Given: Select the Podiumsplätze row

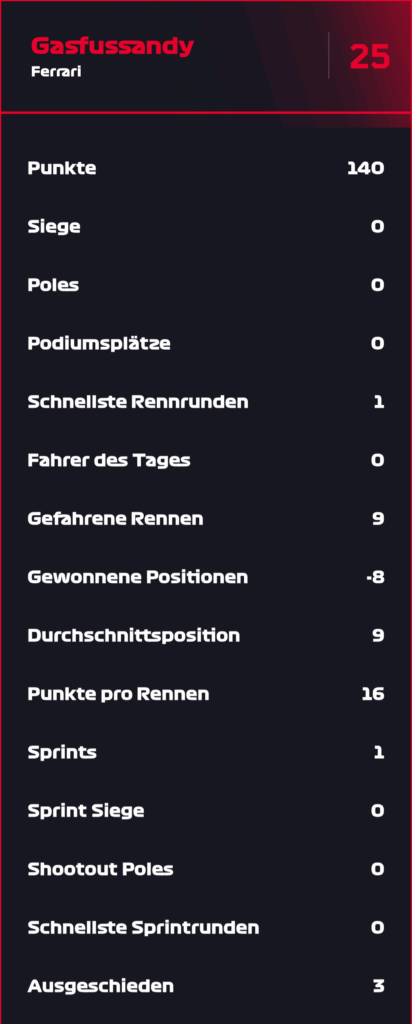Looking at the screenshot, I should pos(206,344).
